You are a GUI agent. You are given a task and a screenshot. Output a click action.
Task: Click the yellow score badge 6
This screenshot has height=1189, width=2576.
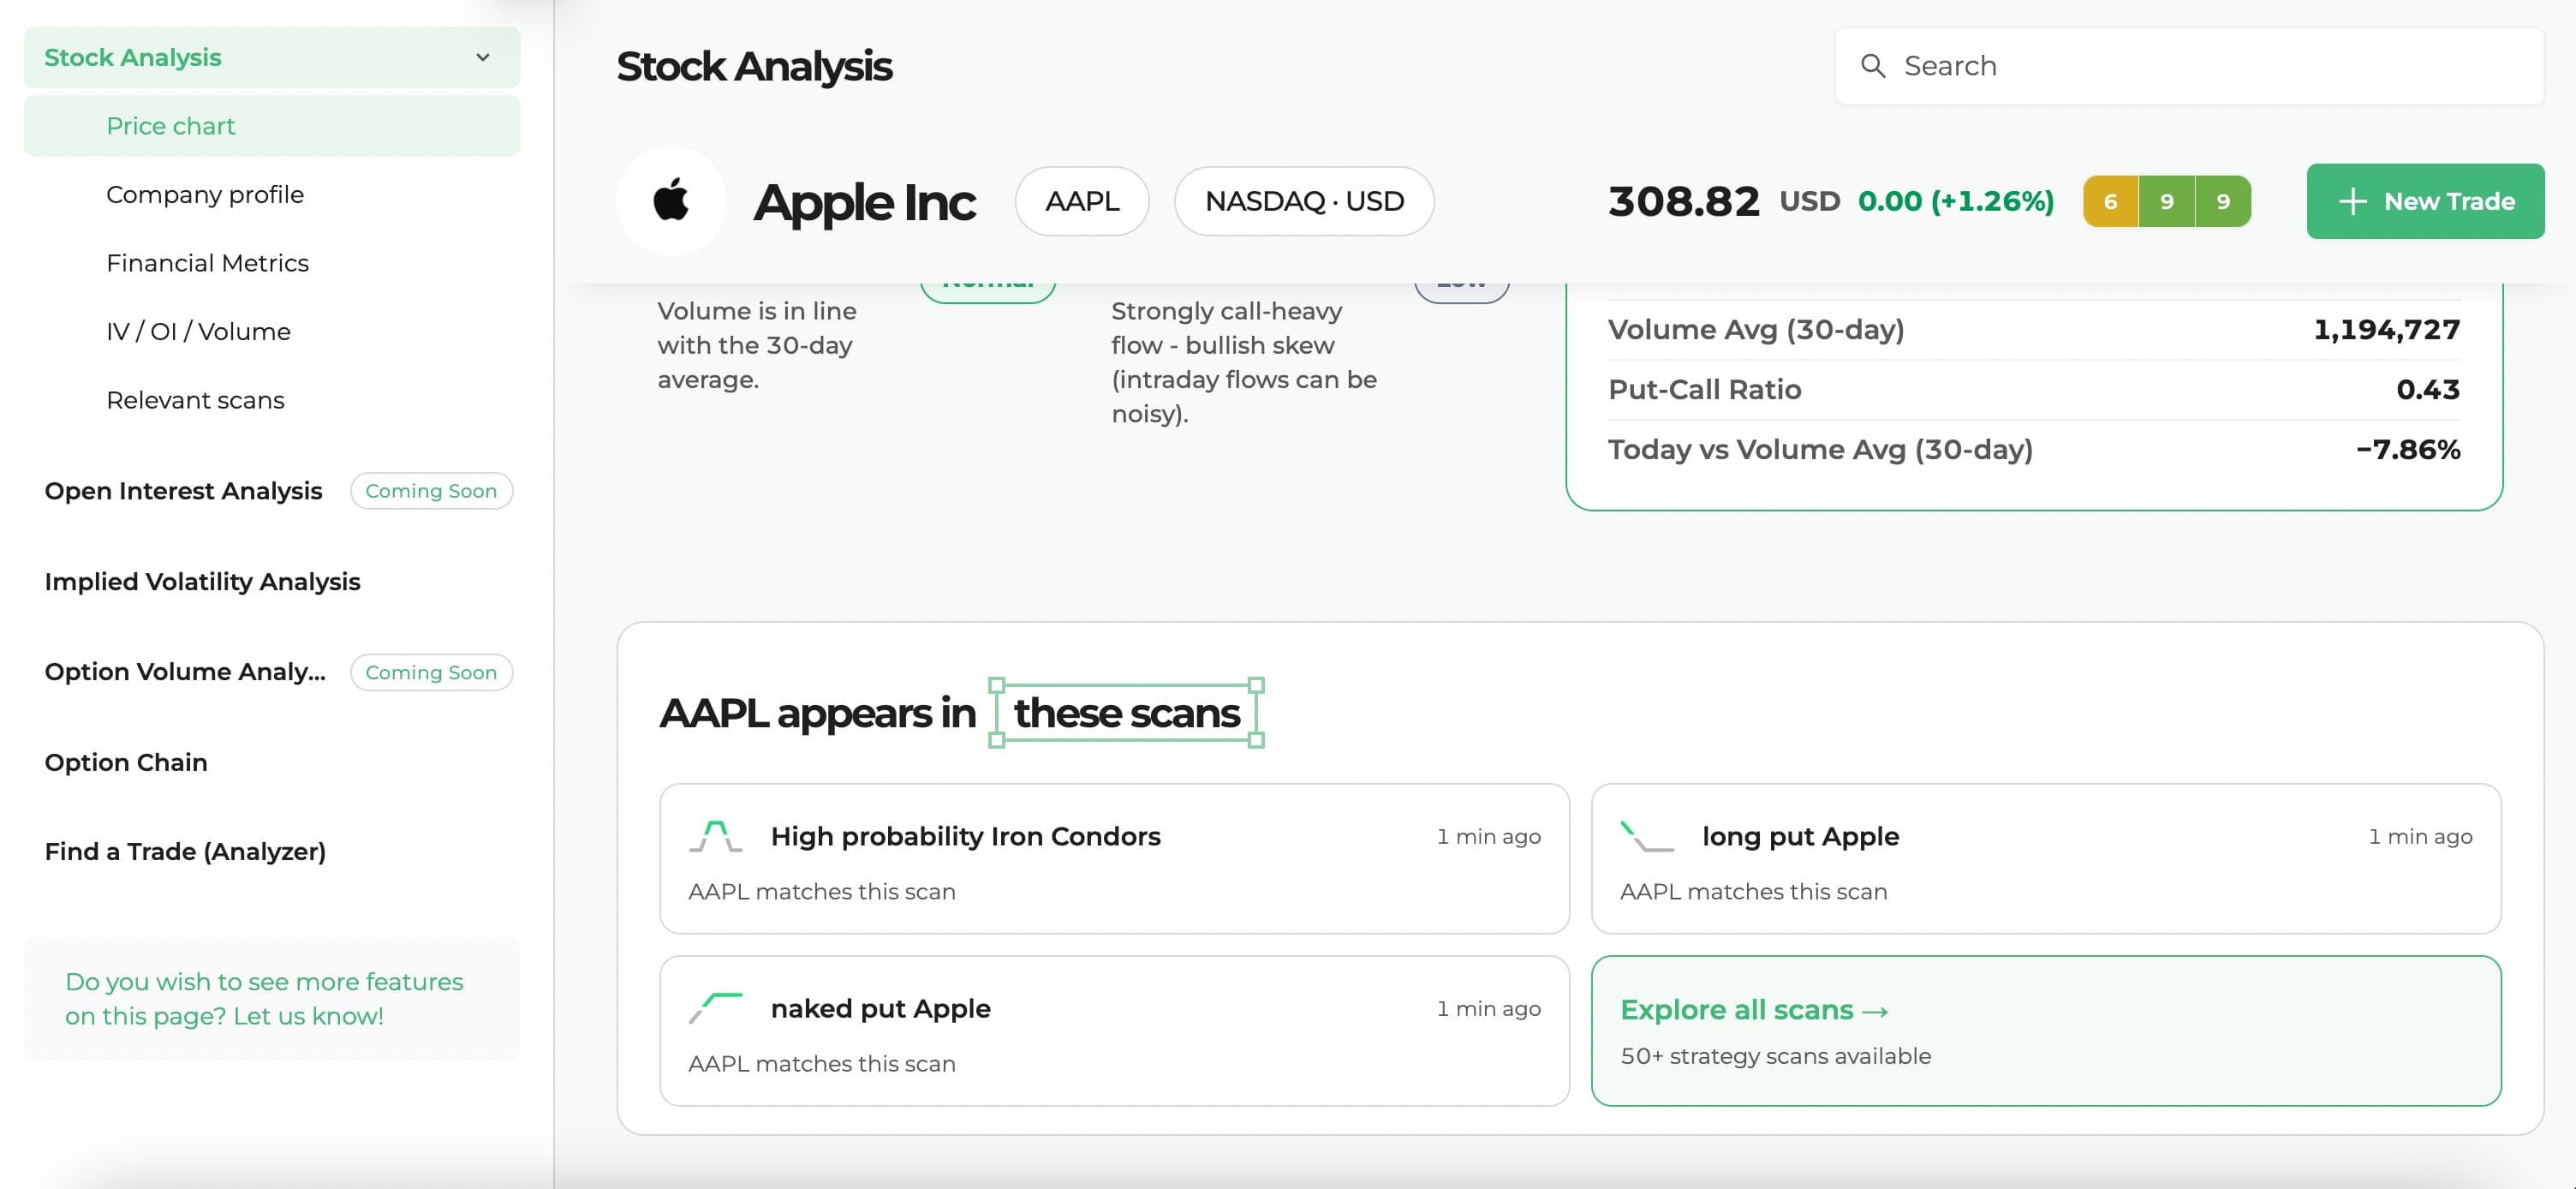pos(2110,201)
